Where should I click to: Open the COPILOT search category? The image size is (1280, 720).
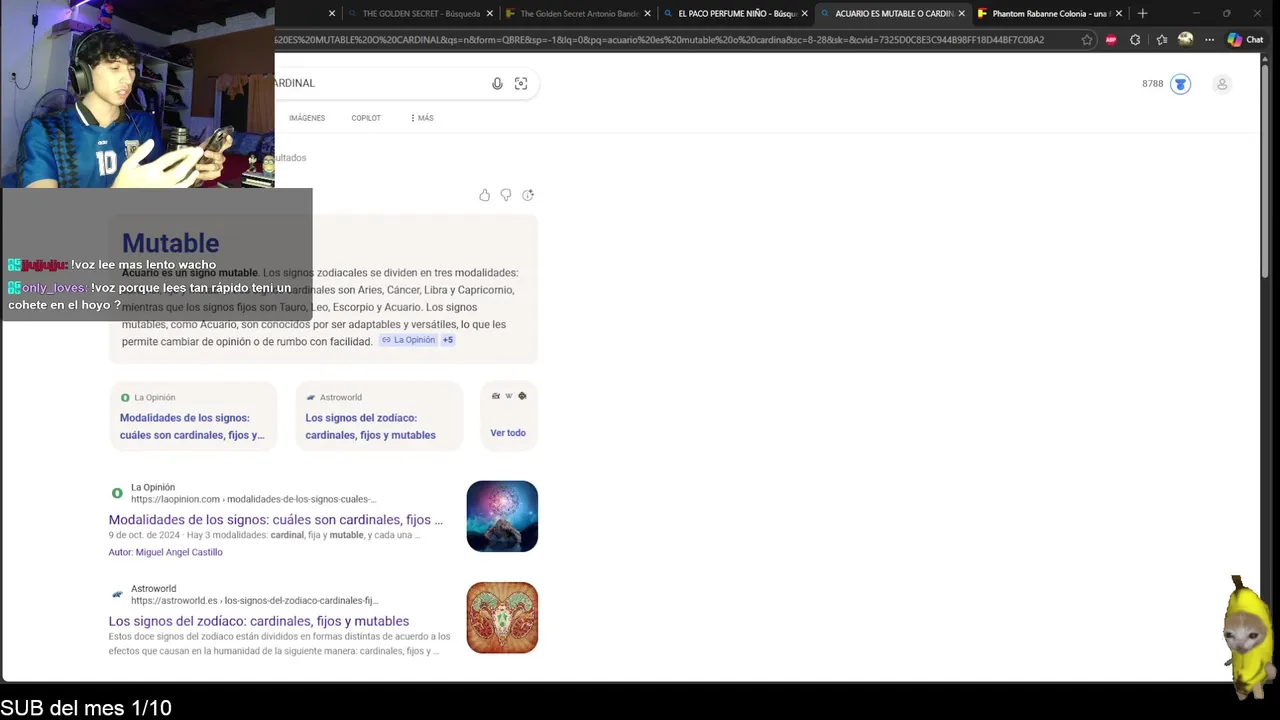click(x=366, y=118)
